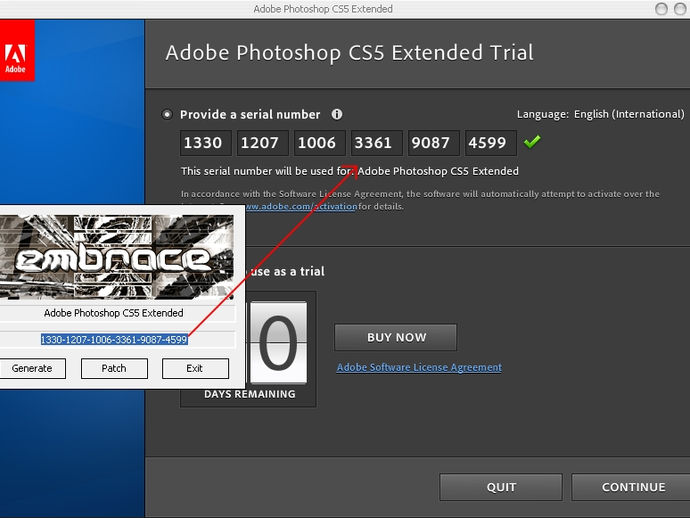Click the serial field containing 3361
Viewport: 690px width, 518px height.
coord(377,143)
